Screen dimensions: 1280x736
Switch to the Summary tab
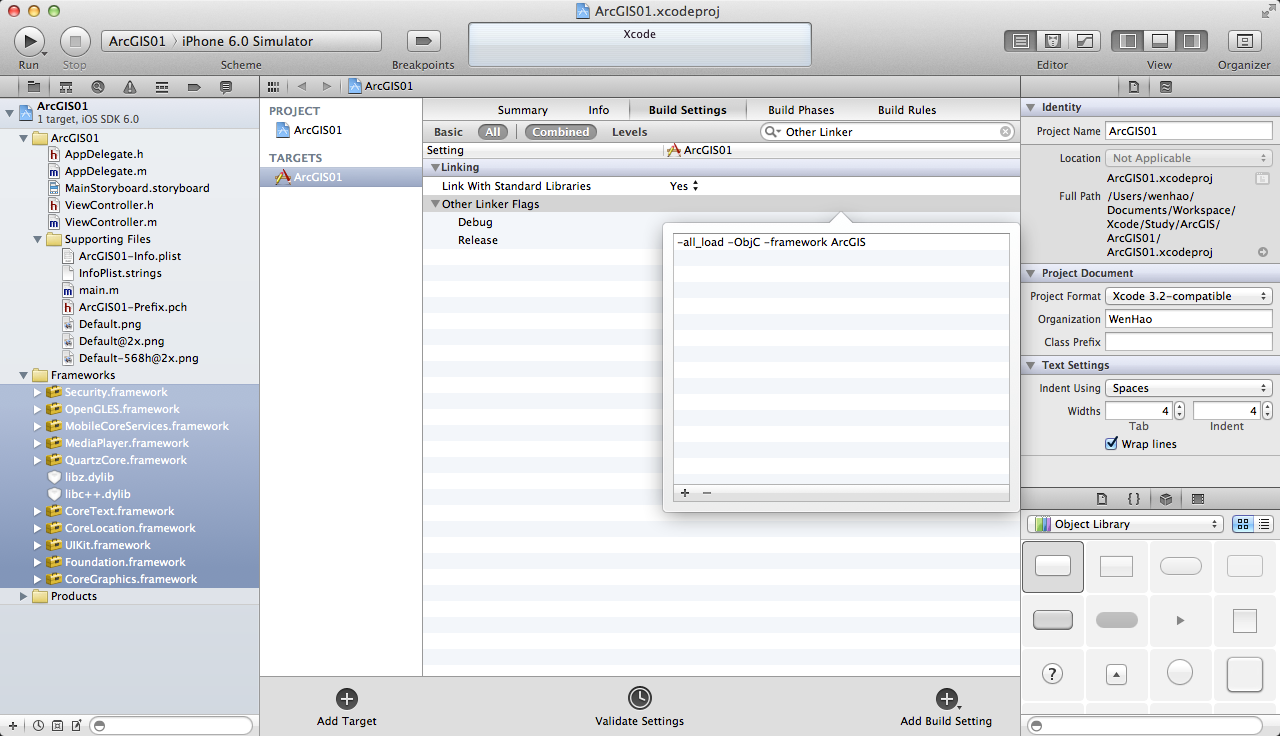(x=522, y=110)
